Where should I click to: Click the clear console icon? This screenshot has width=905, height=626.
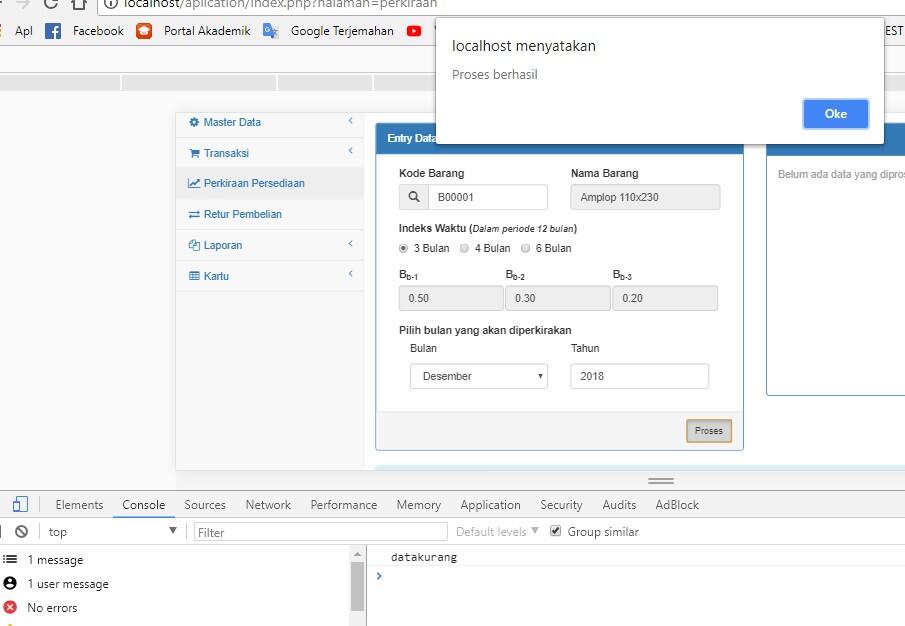tap(21, 532)
